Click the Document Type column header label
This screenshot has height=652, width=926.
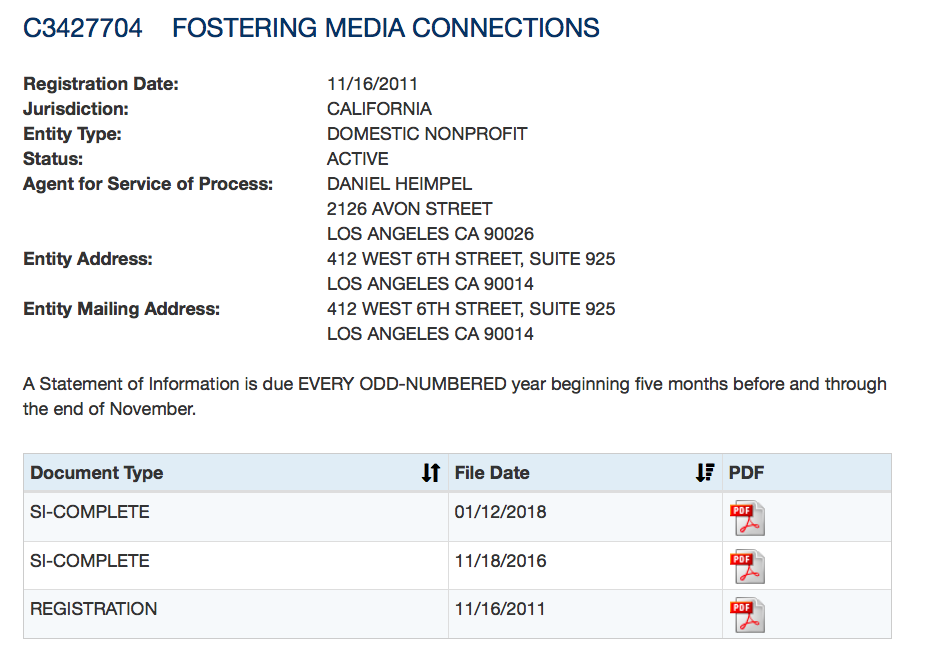coord(97,473)
